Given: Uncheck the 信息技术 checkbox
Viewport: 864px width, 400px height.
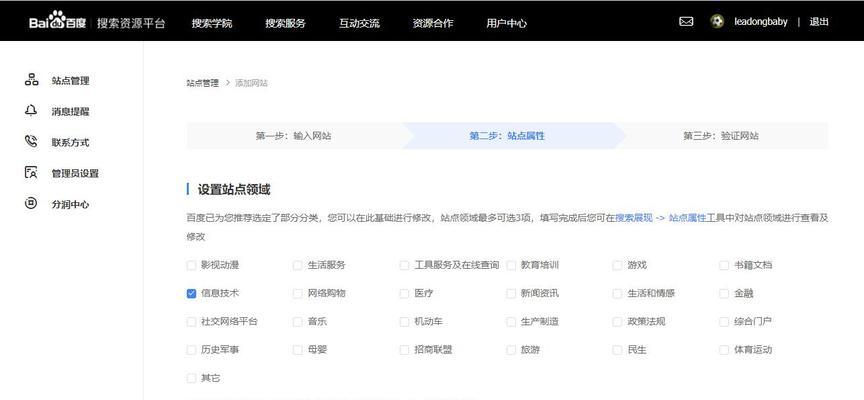Looking at the screenshot, I should tap(191, 294).
